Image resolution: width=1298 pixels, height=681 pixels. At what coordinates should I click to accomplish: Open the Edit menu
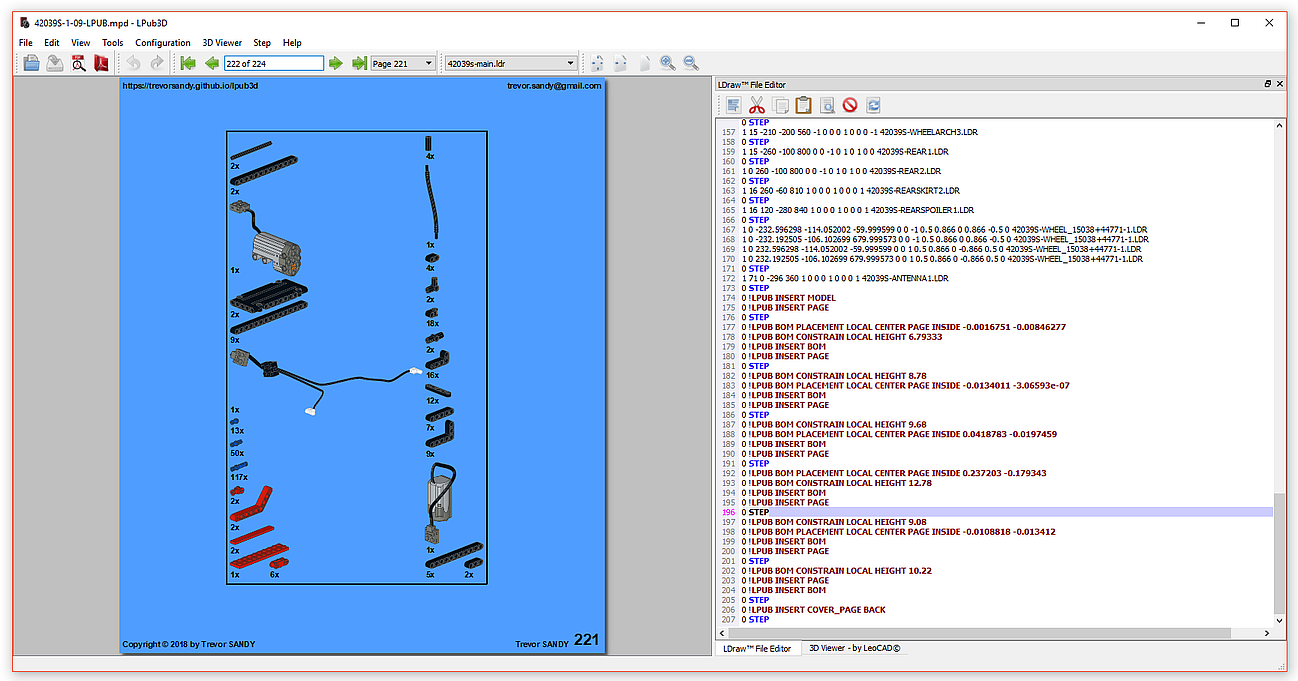[52, 43]
